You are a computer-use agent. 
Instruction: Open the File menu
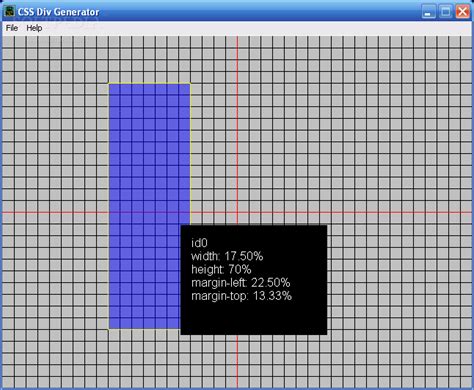[x=12, y=28]
